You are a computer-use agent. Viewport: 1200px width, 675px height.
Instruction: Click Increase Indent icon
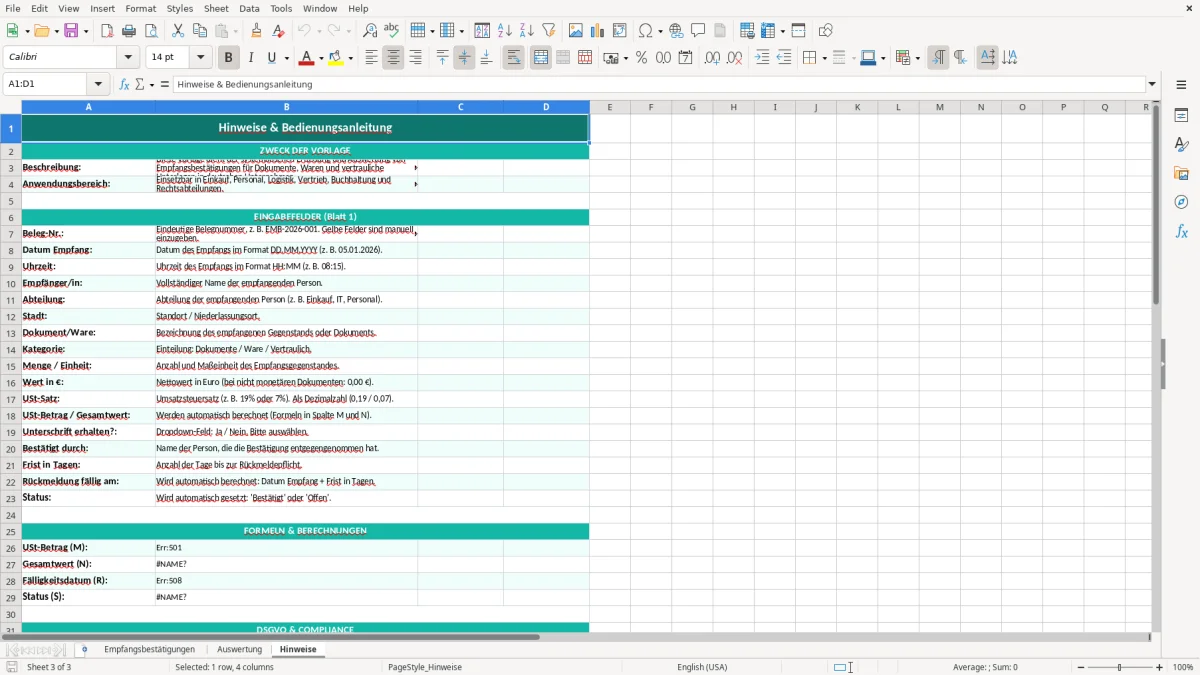click(x=762, y=58)
